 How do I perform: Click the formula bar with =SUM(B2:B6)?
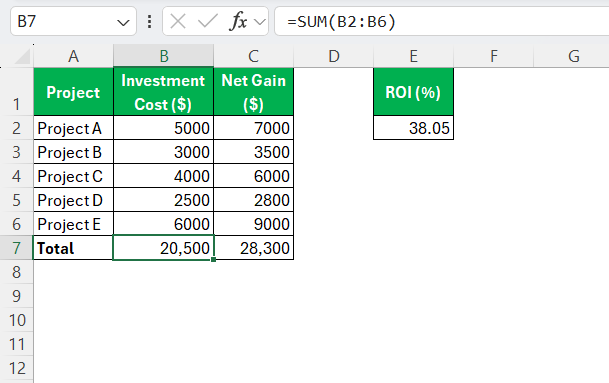[x=442, y=21]
